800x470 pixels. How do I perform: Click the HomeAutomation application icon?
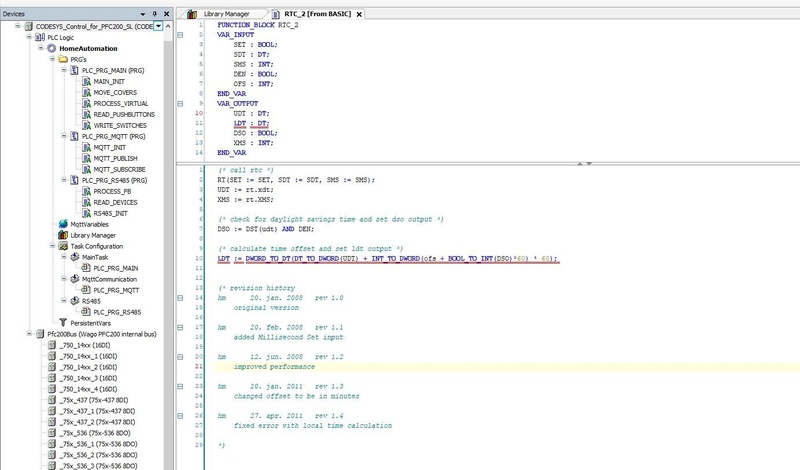point(52,48)
